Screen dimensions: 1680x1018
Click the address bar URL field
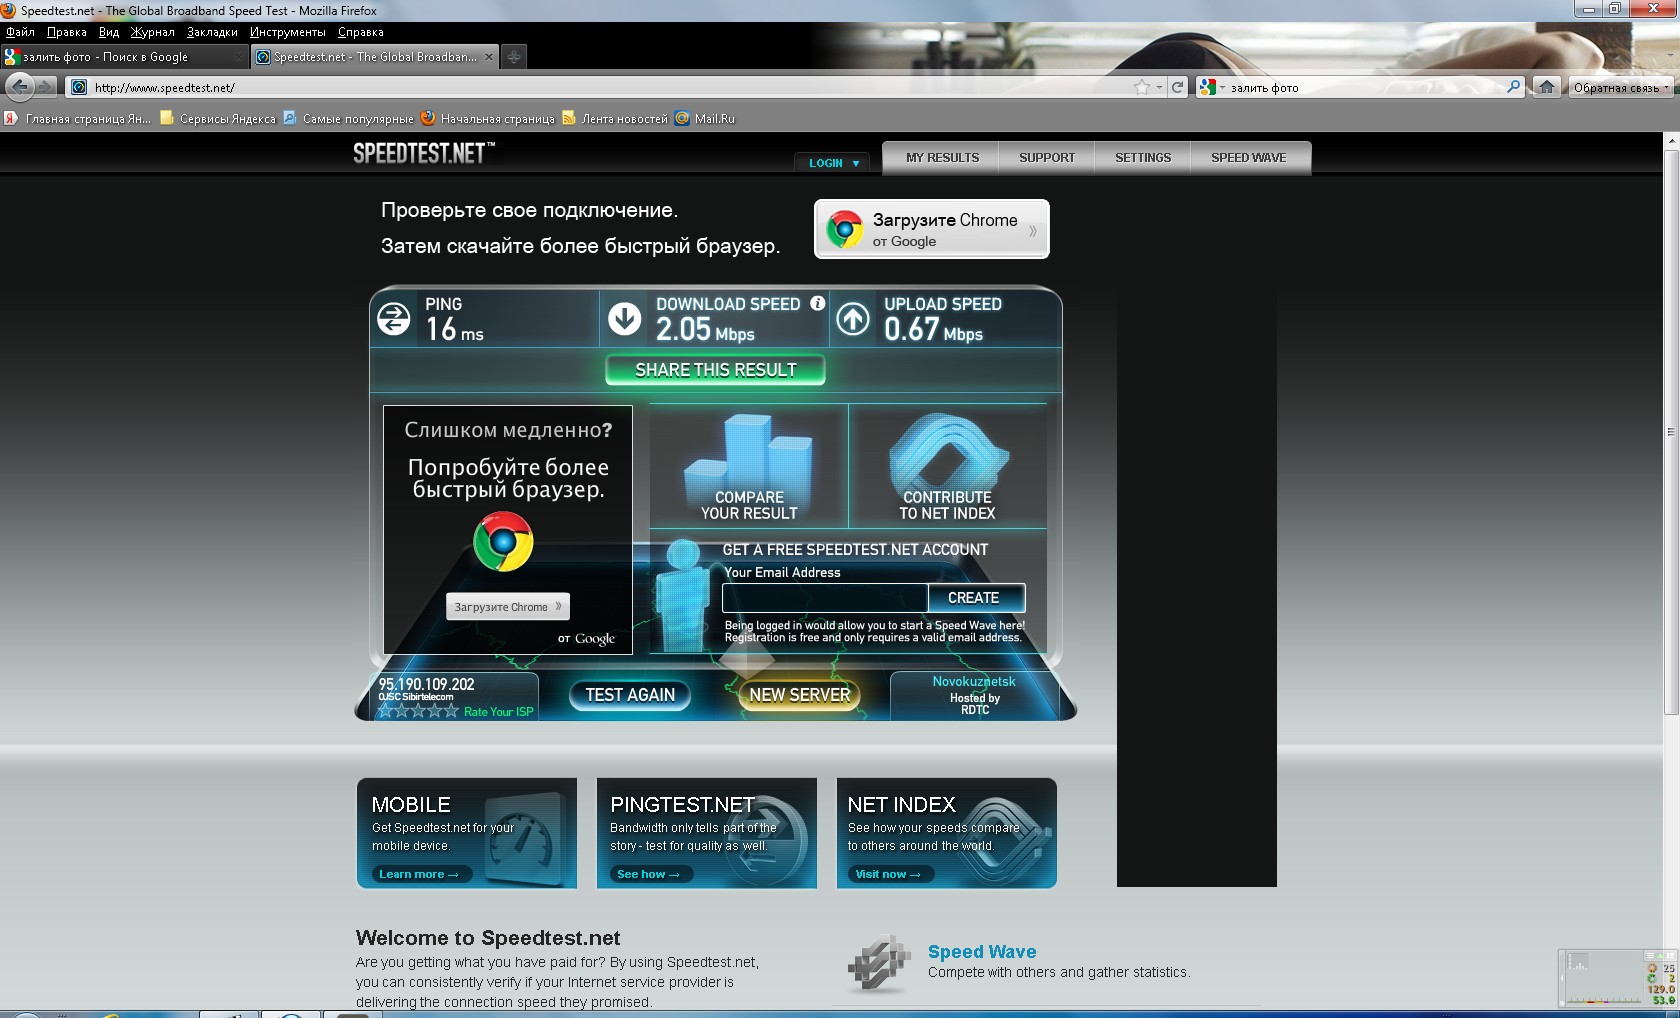click(x=612, y=87)
